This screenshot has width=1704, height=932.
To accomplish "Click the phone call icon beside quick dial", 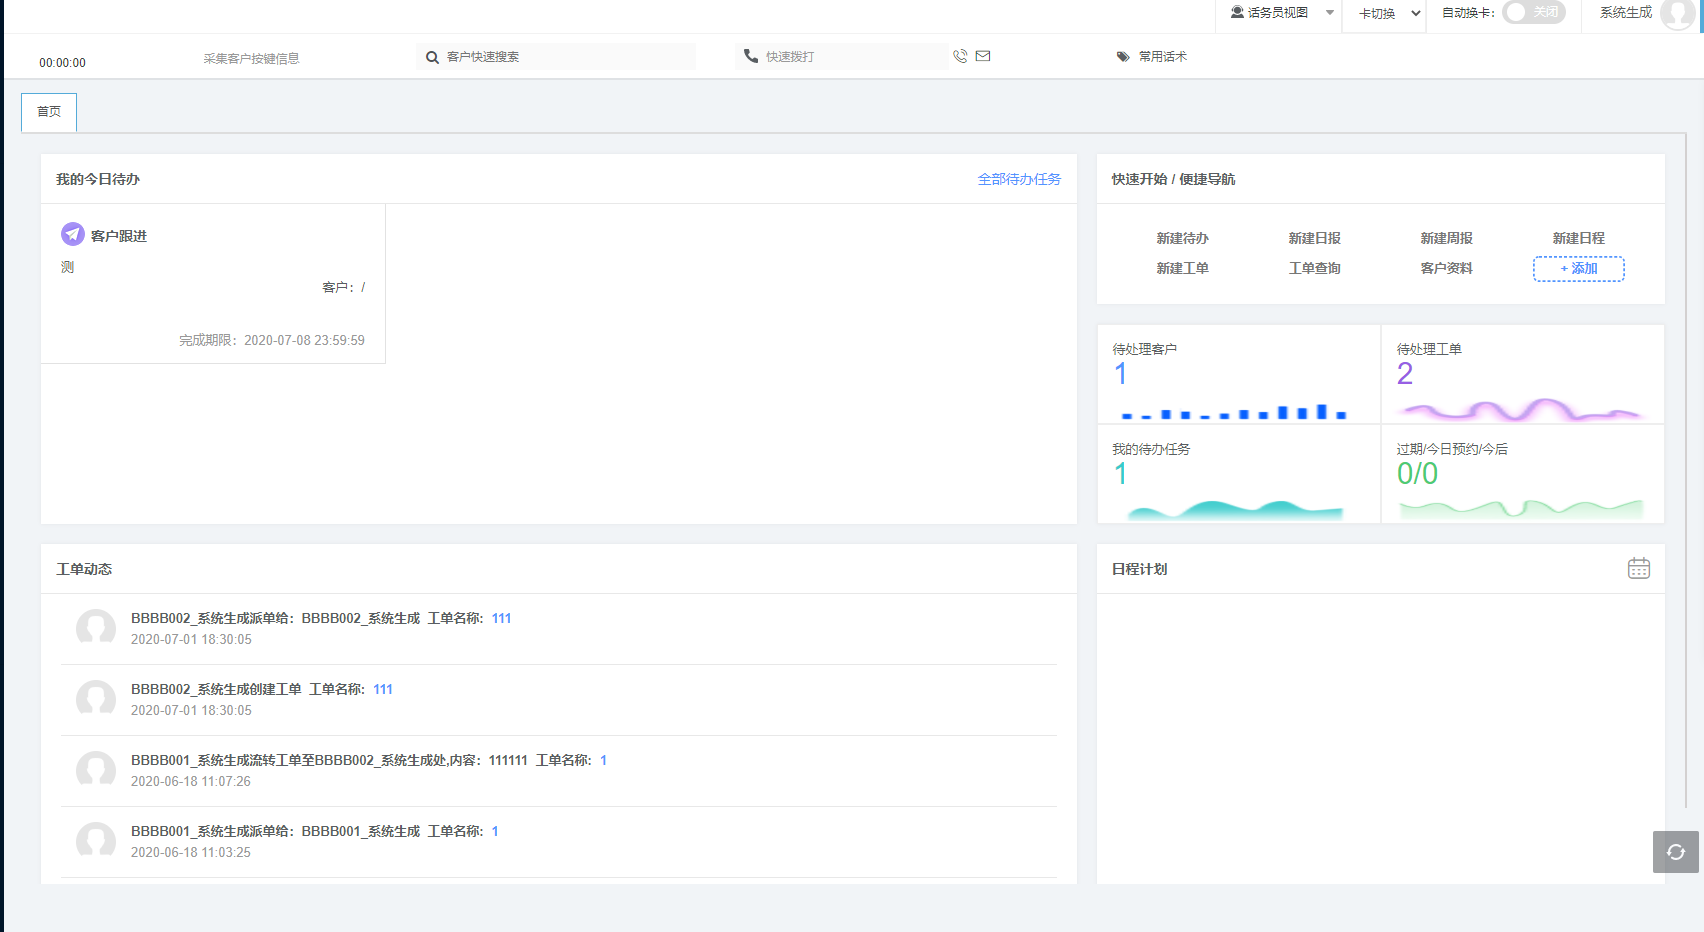I will coord(960,57).
